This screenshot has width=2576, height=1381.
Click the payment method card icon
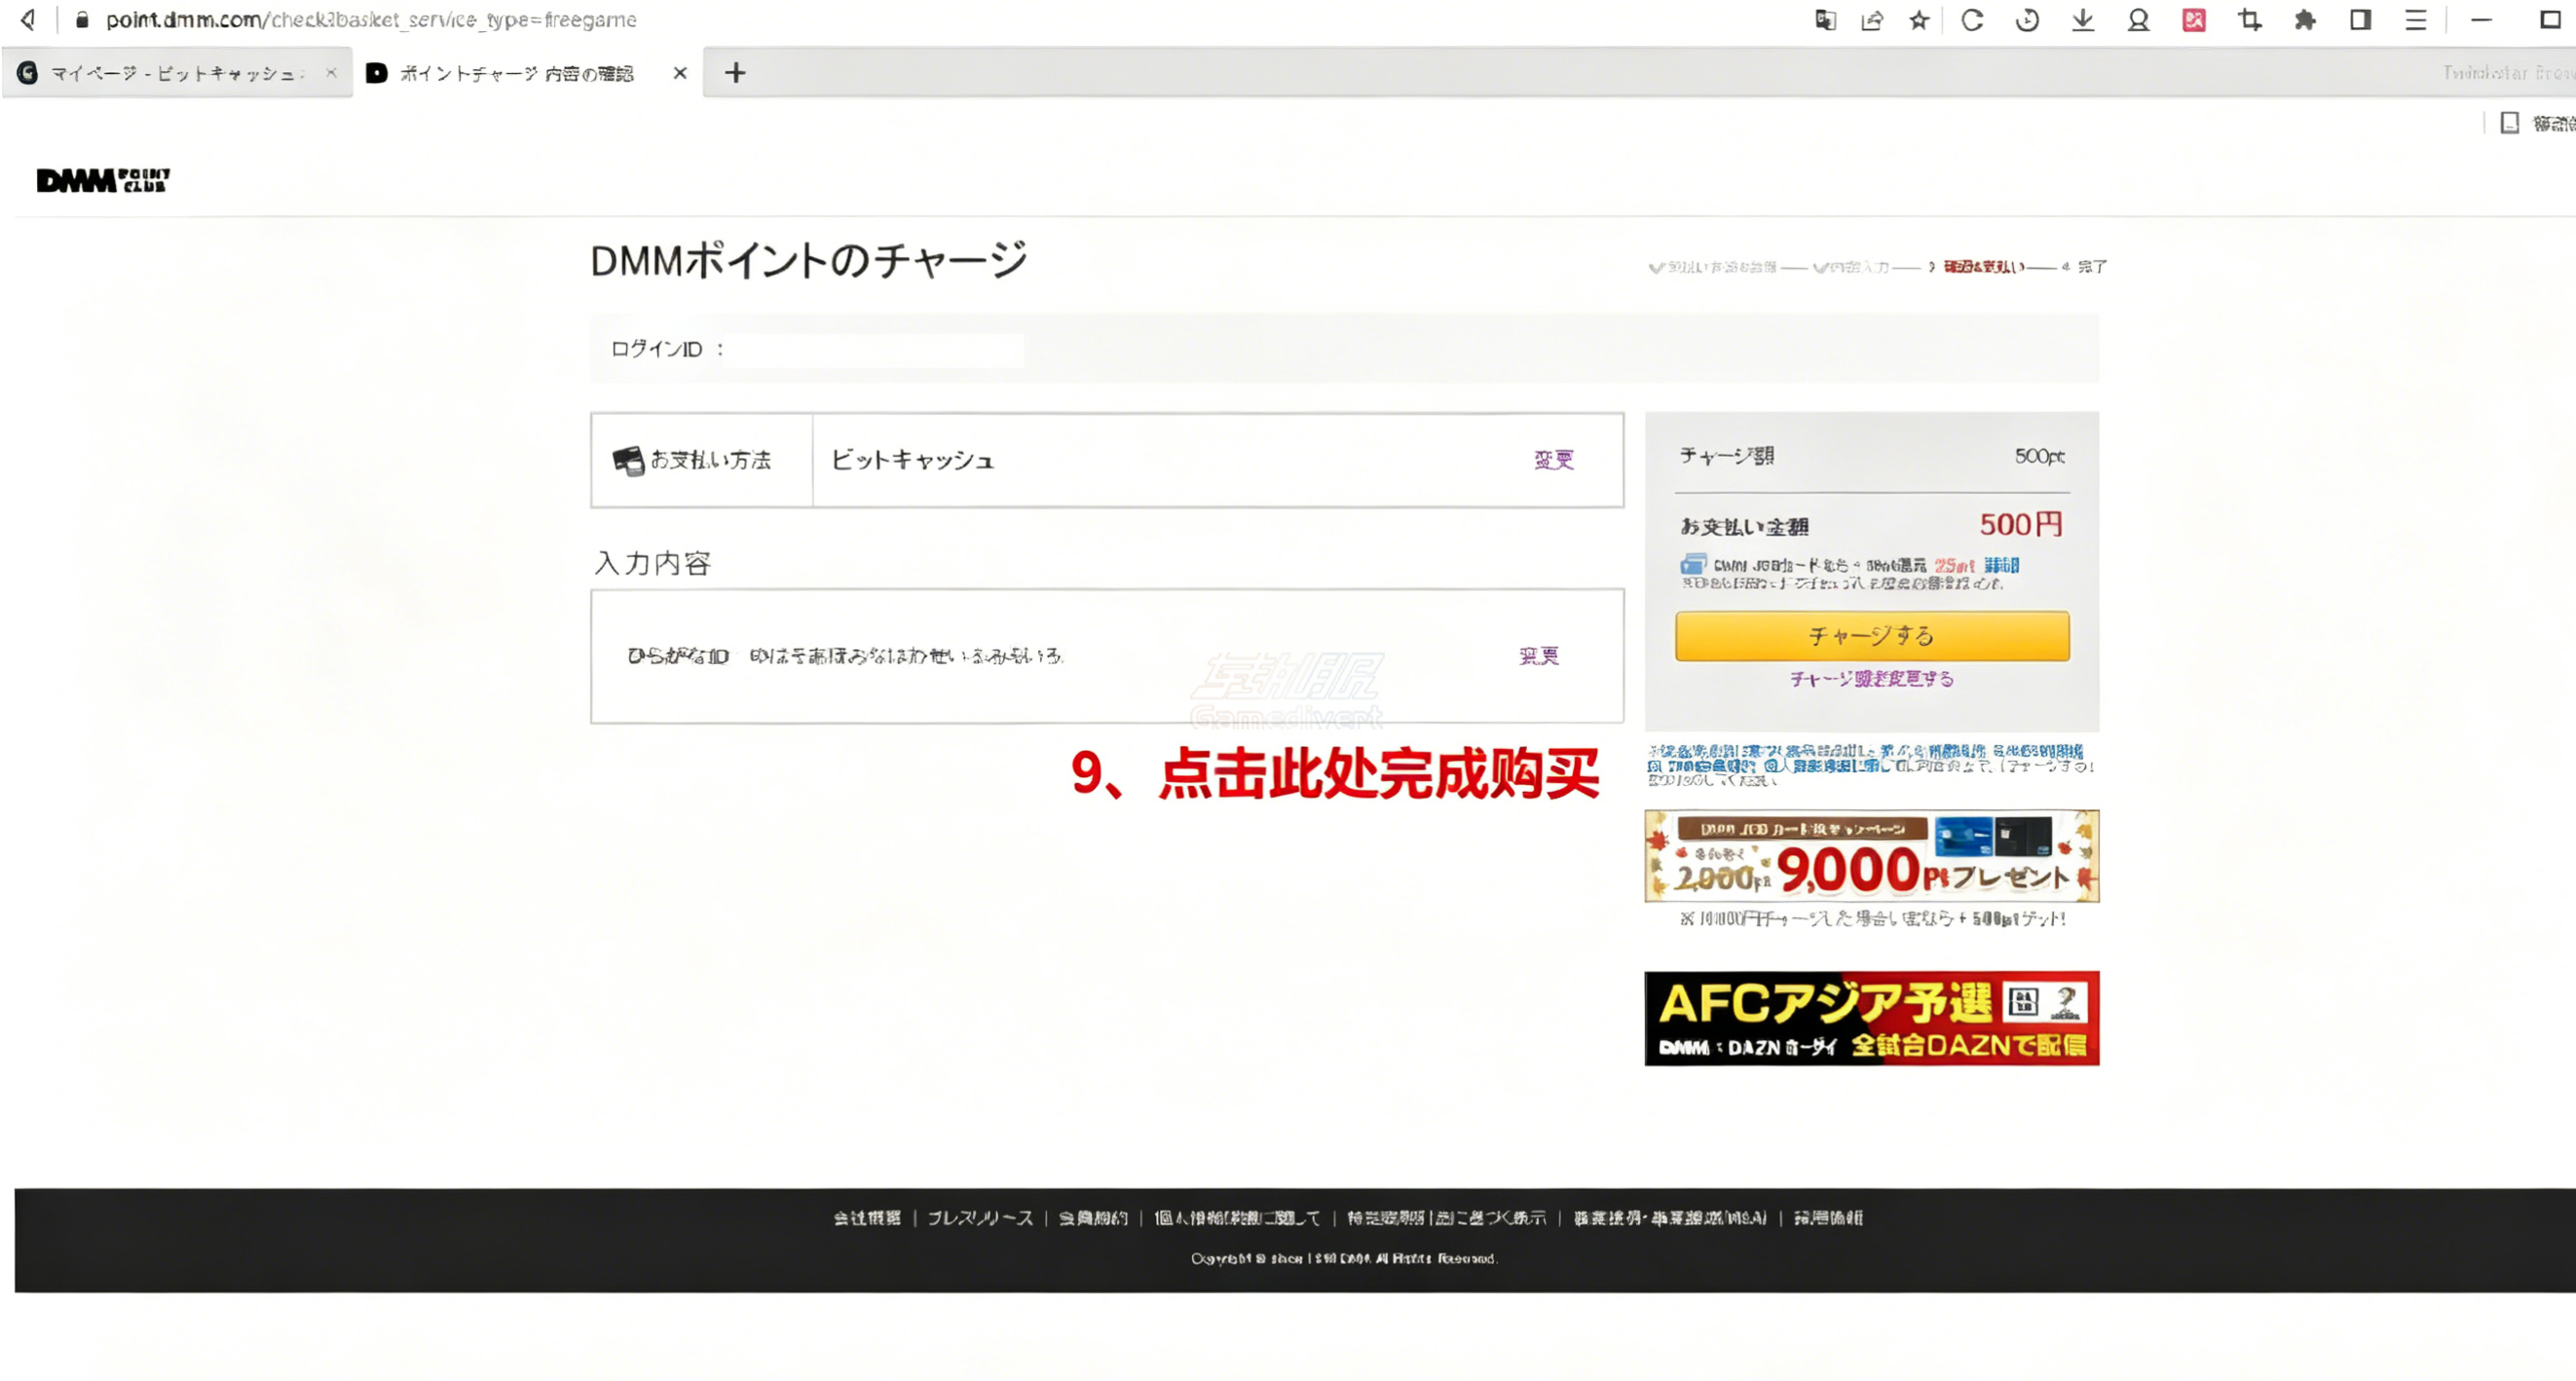[x=628, y=460]
